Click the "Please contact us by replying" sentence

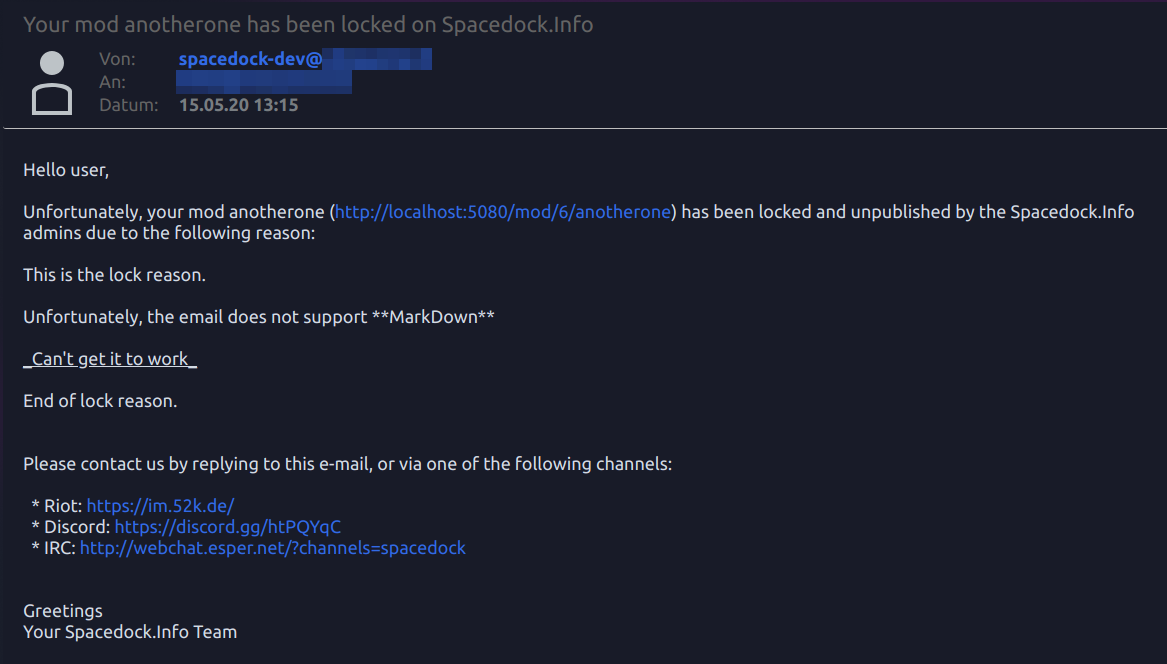(x=347, y=464)
